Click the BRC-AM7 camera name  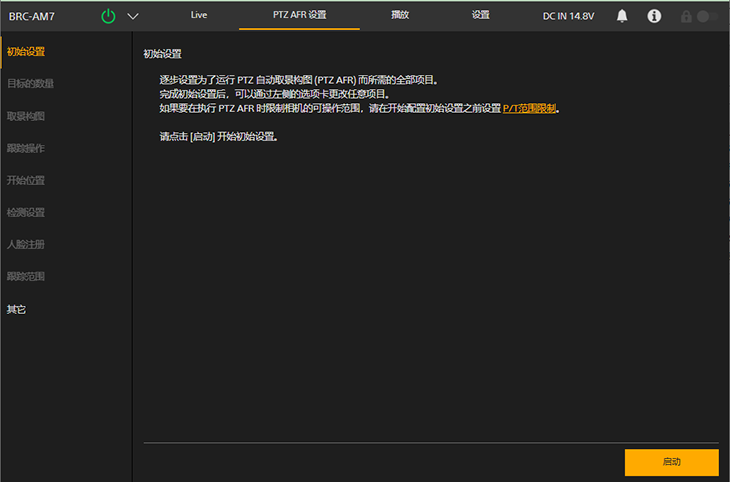(x=32, y=16)
